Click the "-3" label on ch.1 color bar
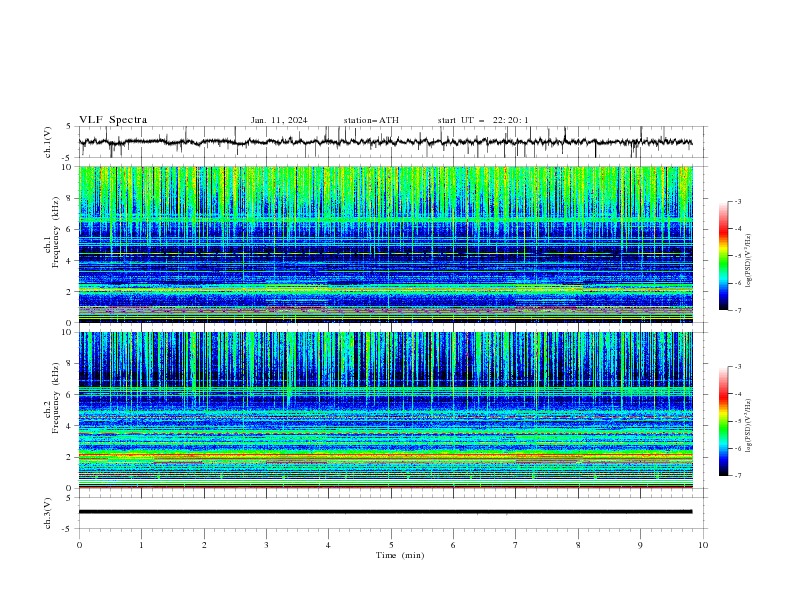 coord(737,201)
